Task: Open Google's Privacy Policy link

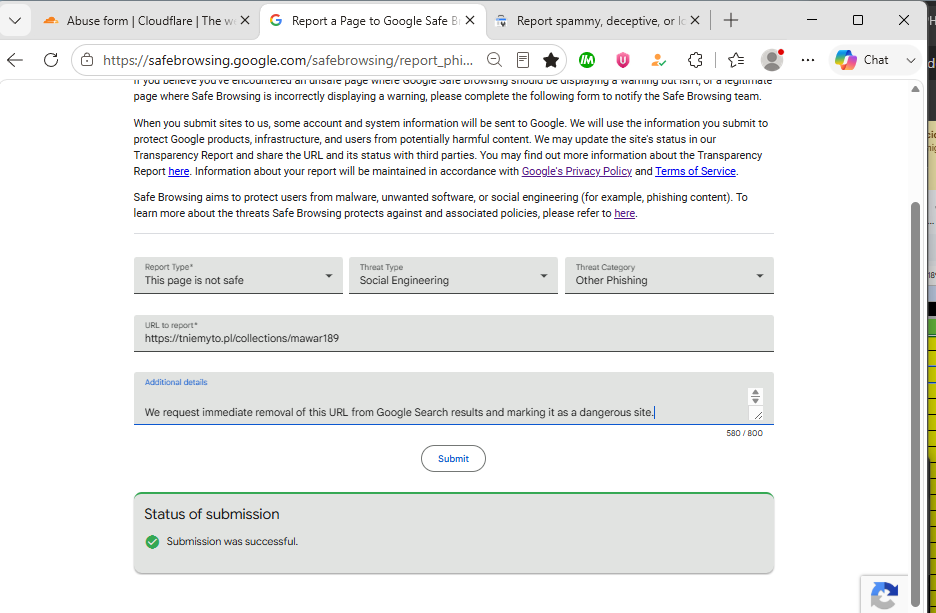Action: pos(577,171)
